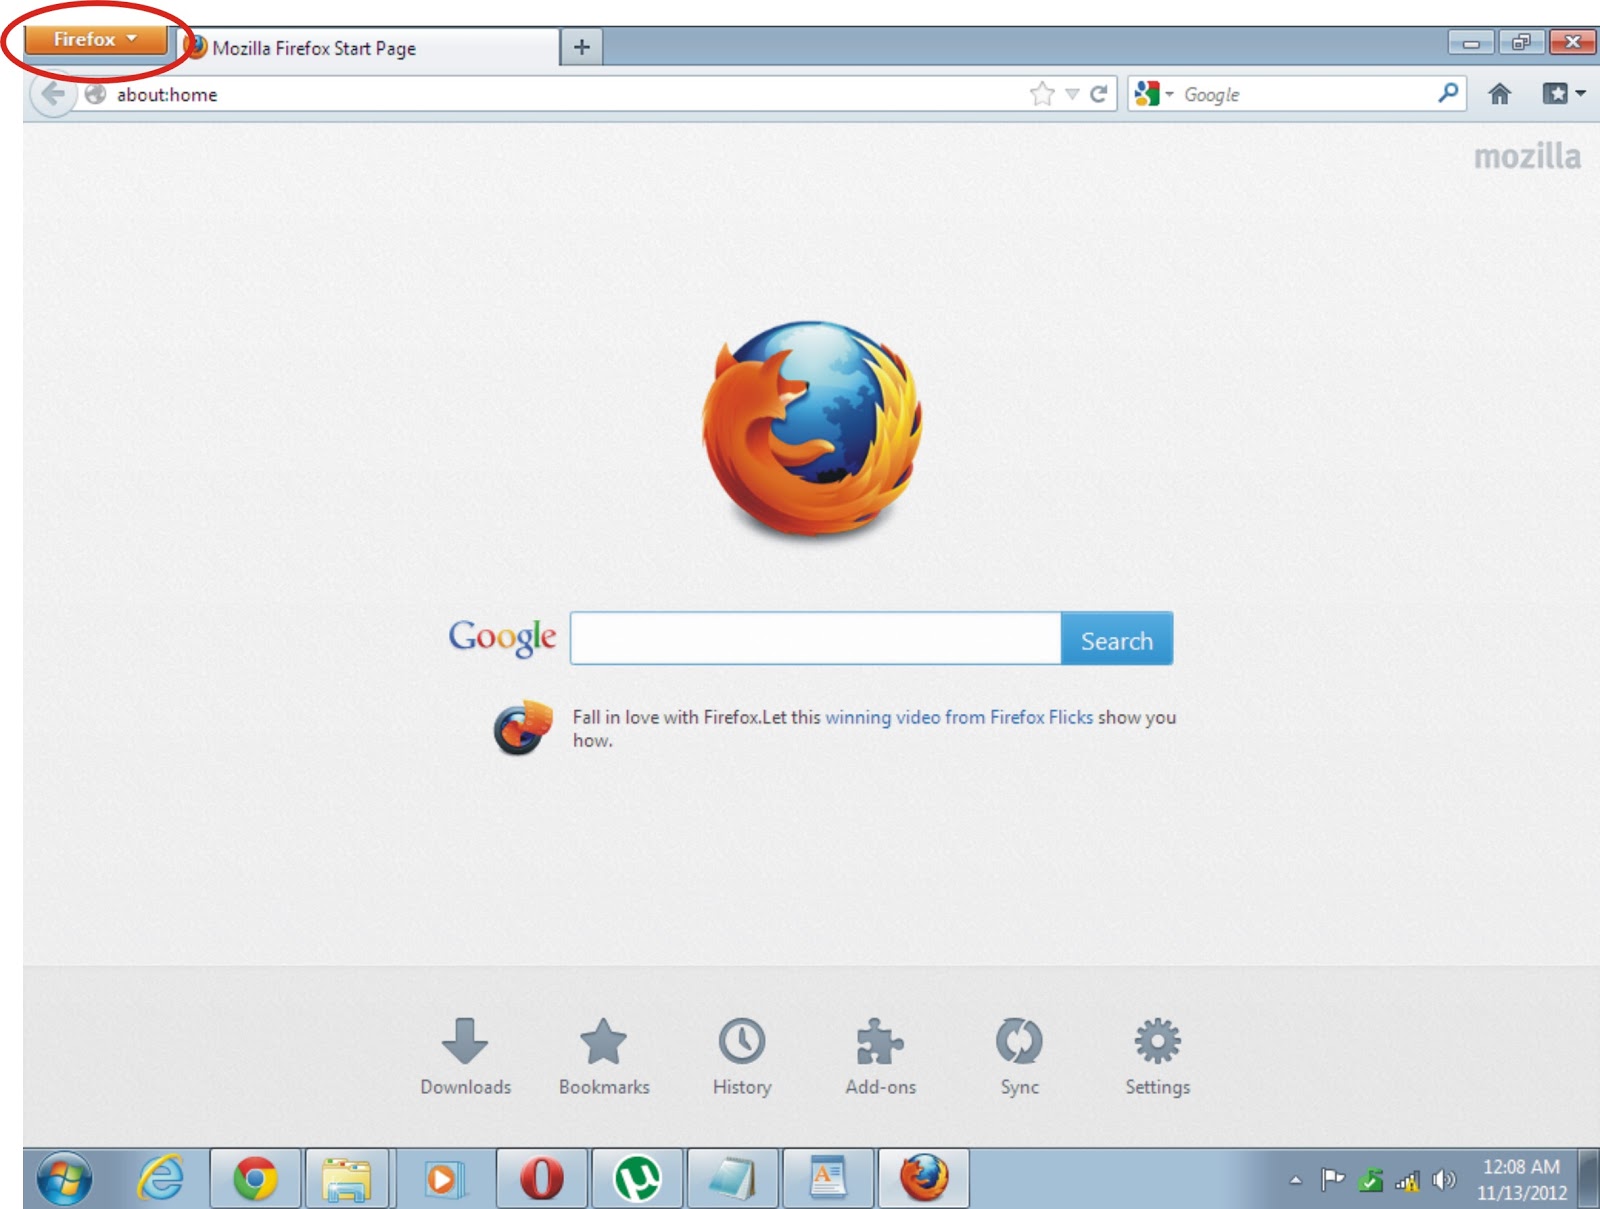Open a new tab with the plus button
Image resolution: width=1600 pixels, height=1209 pixels.
pos(582,47)
